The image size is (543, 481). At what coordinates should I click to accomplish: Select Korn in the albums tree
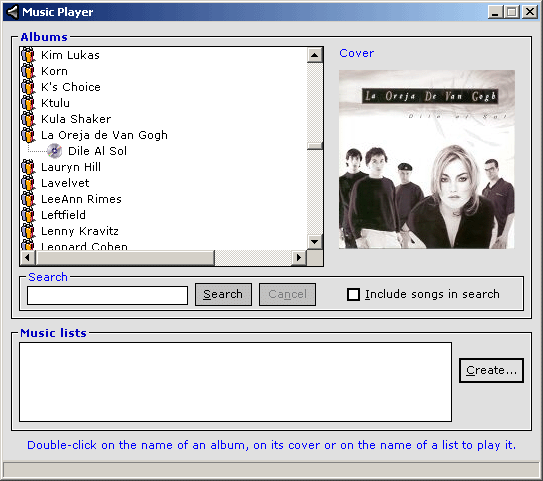pyautogui.click(x=54, y=71)
